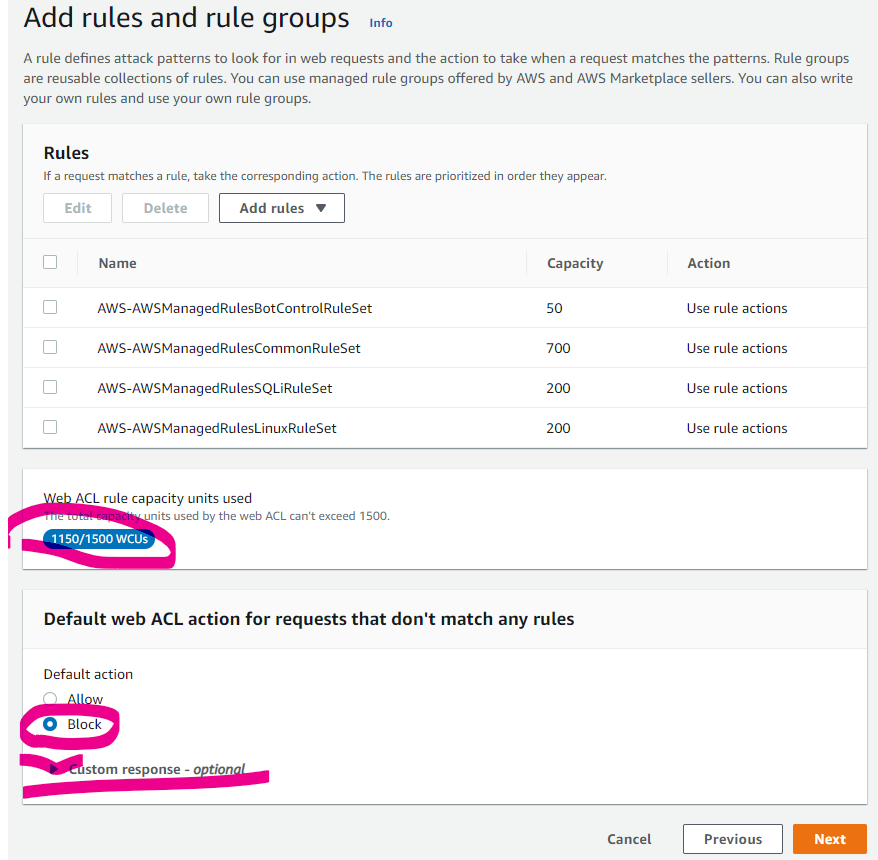Click the capacity value 700

point(558,348)
